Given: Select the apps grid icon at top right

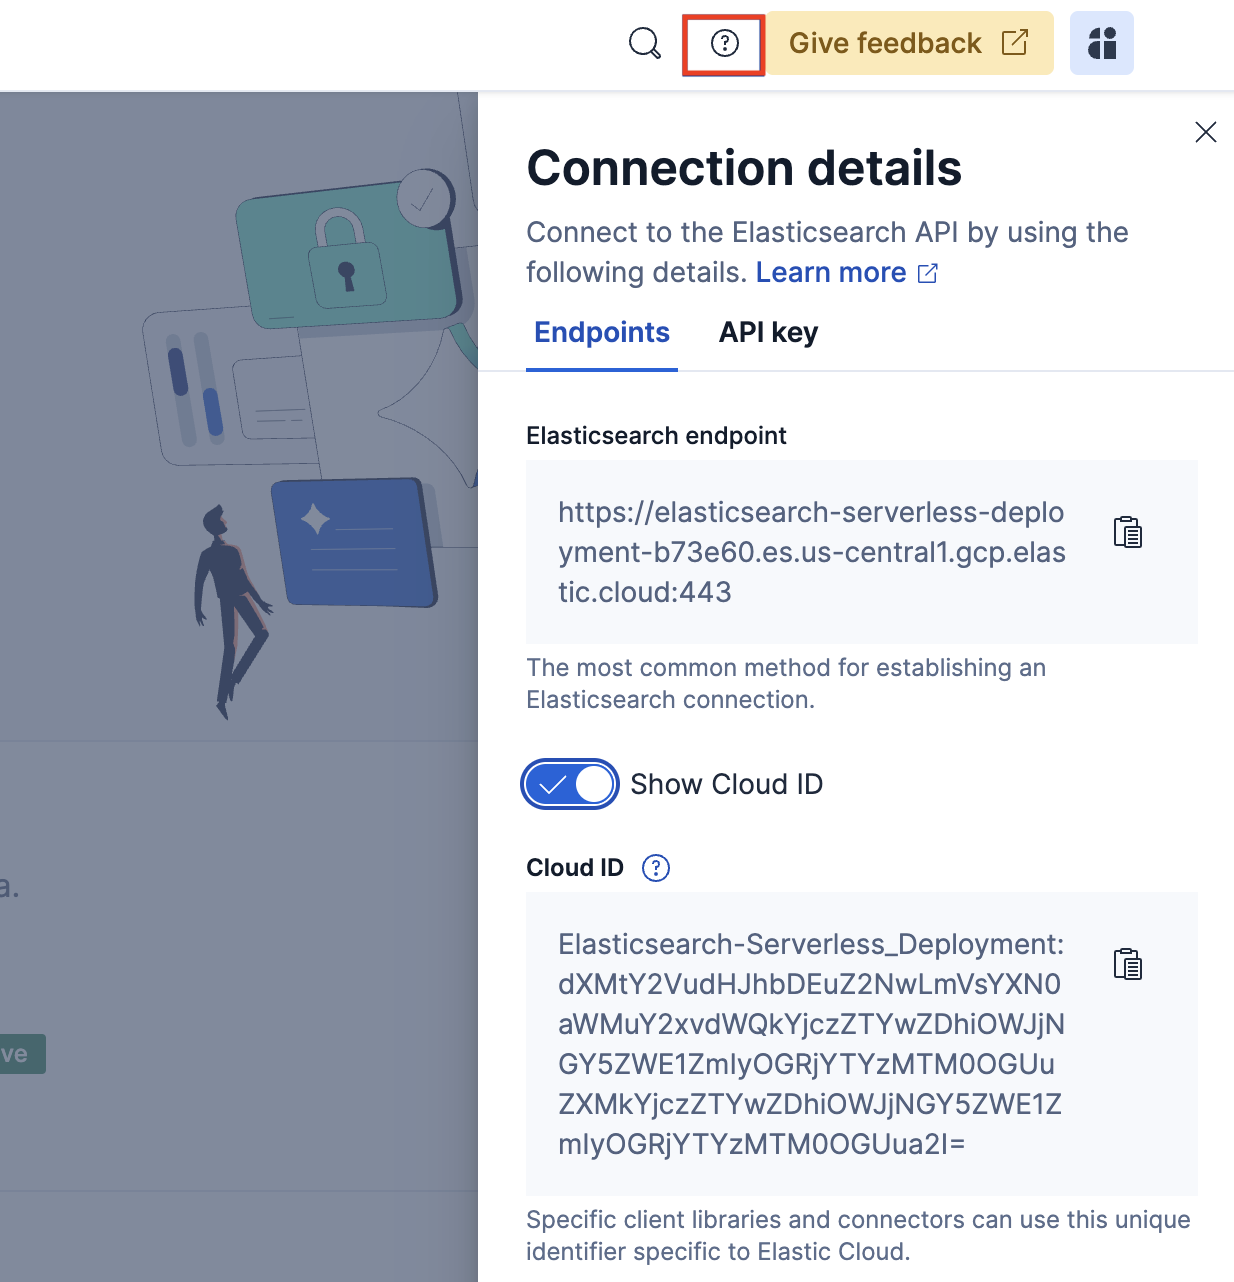Looking at the screenshot, I should 1102,43.
